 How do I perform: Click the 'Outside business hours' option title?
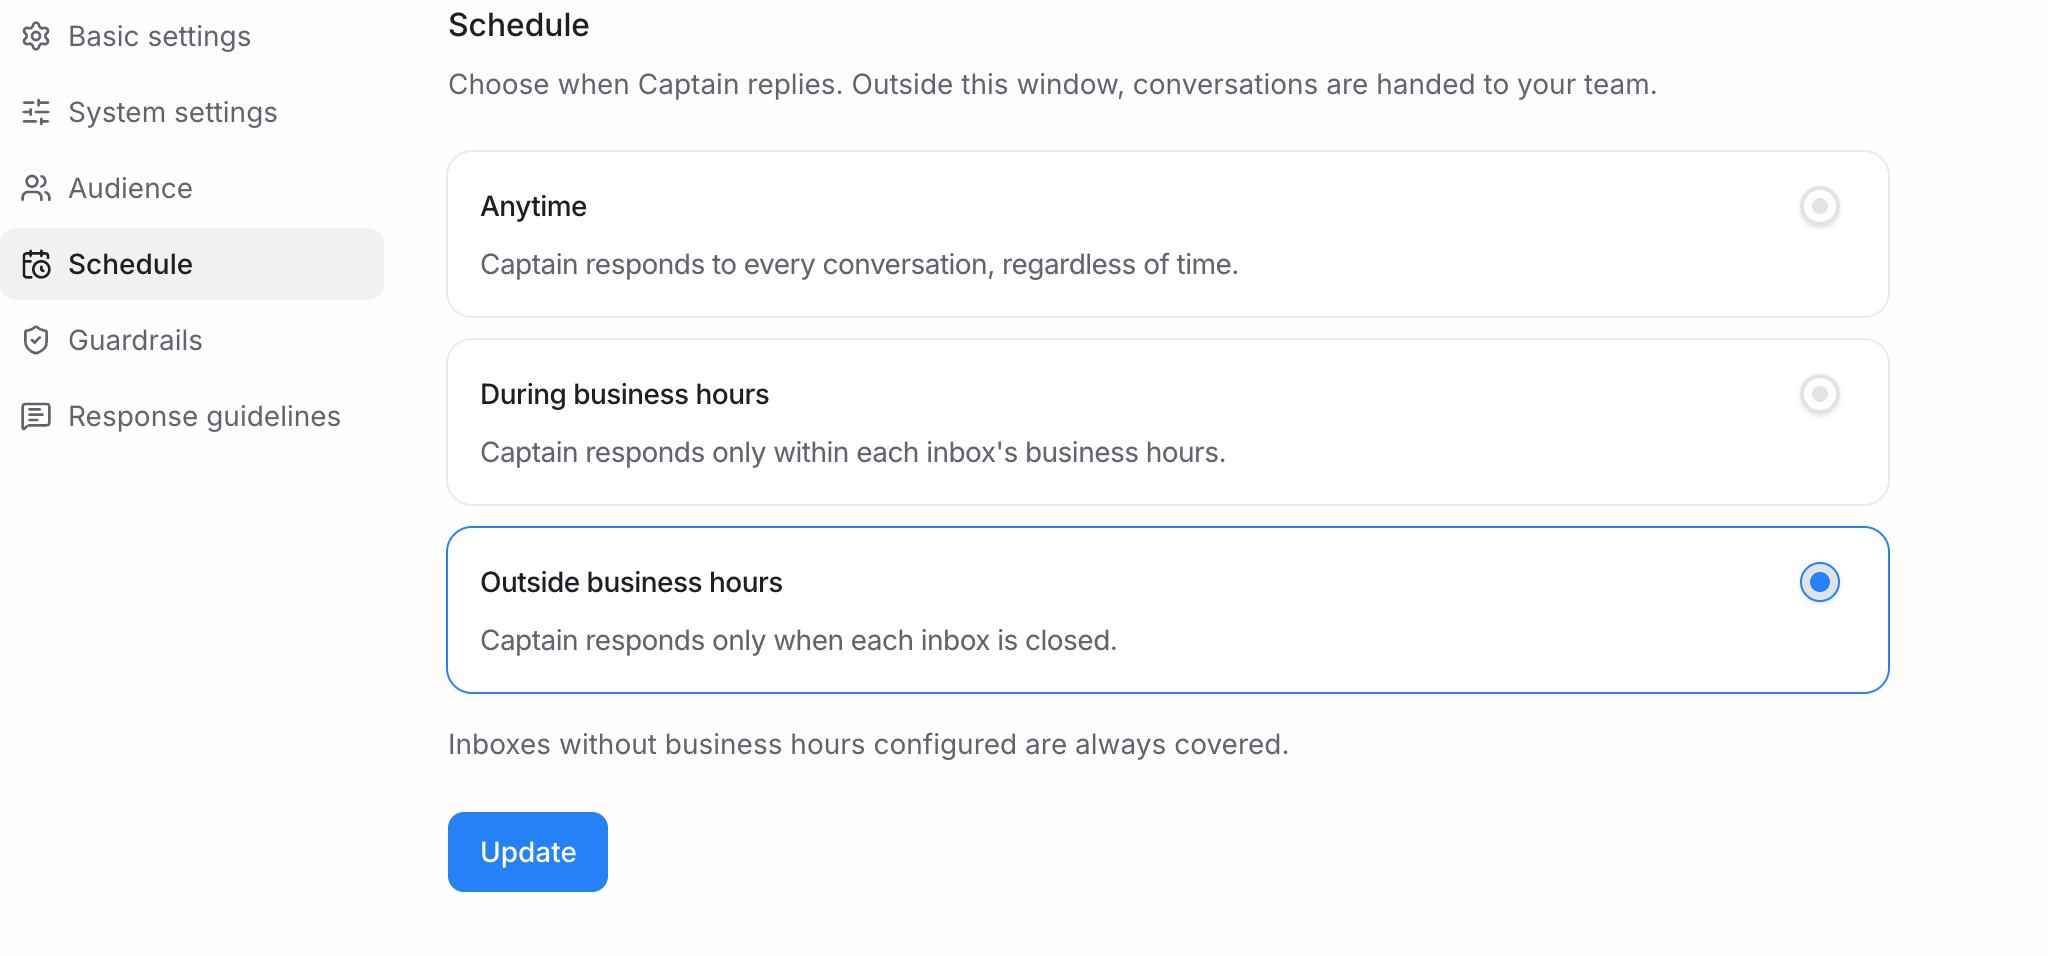click(x=632, y=582)
